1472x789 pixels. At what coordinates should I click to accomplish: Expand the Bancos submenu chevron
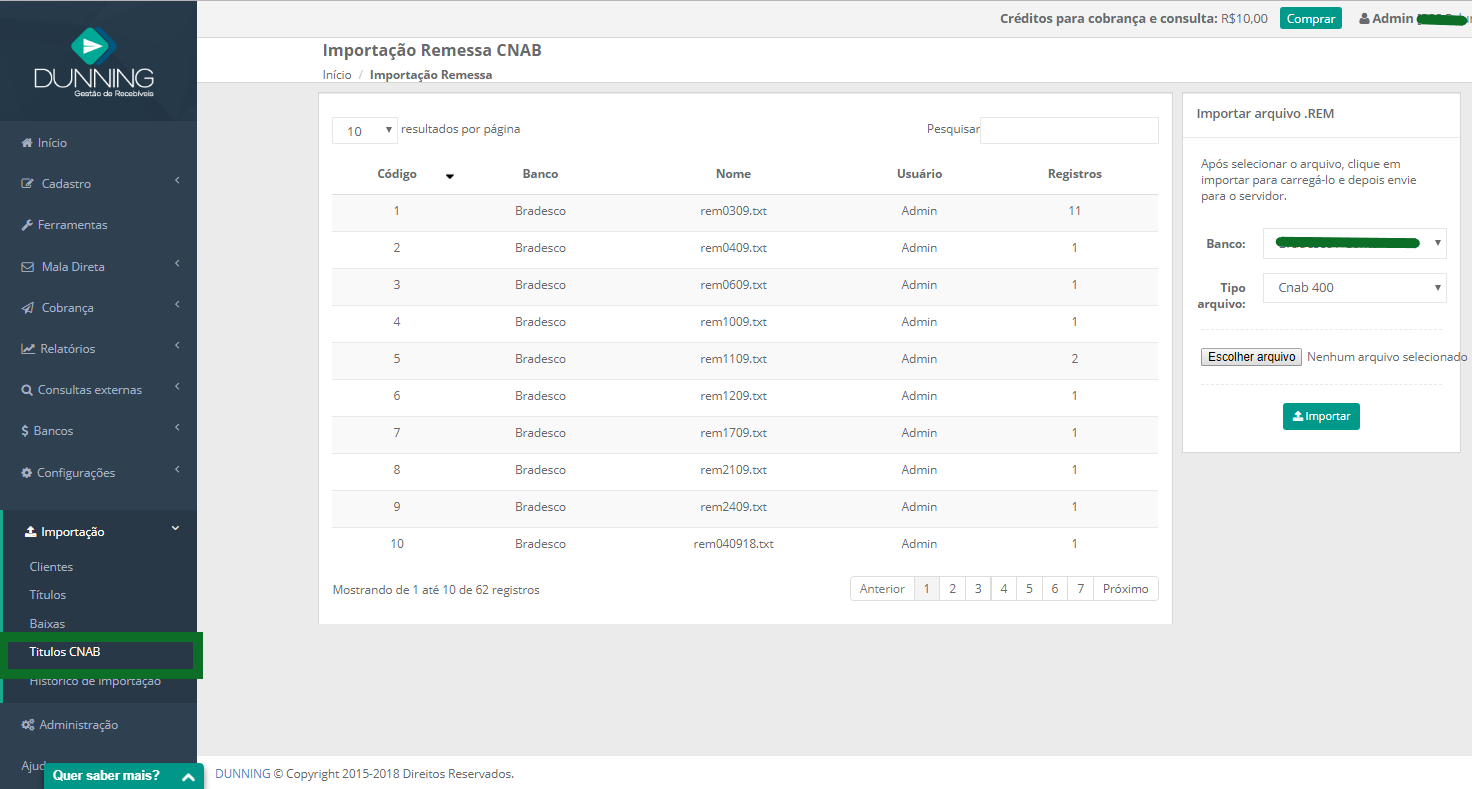tap(177, 428)
